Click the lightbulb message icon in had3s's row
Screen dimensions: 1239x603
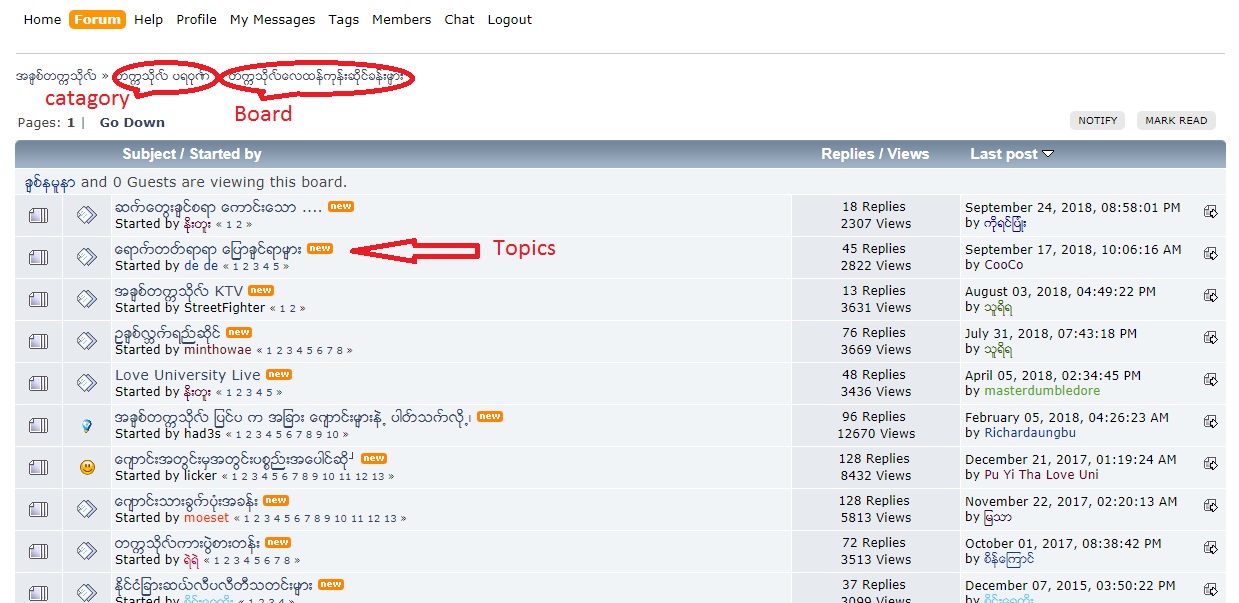[87, 425]
